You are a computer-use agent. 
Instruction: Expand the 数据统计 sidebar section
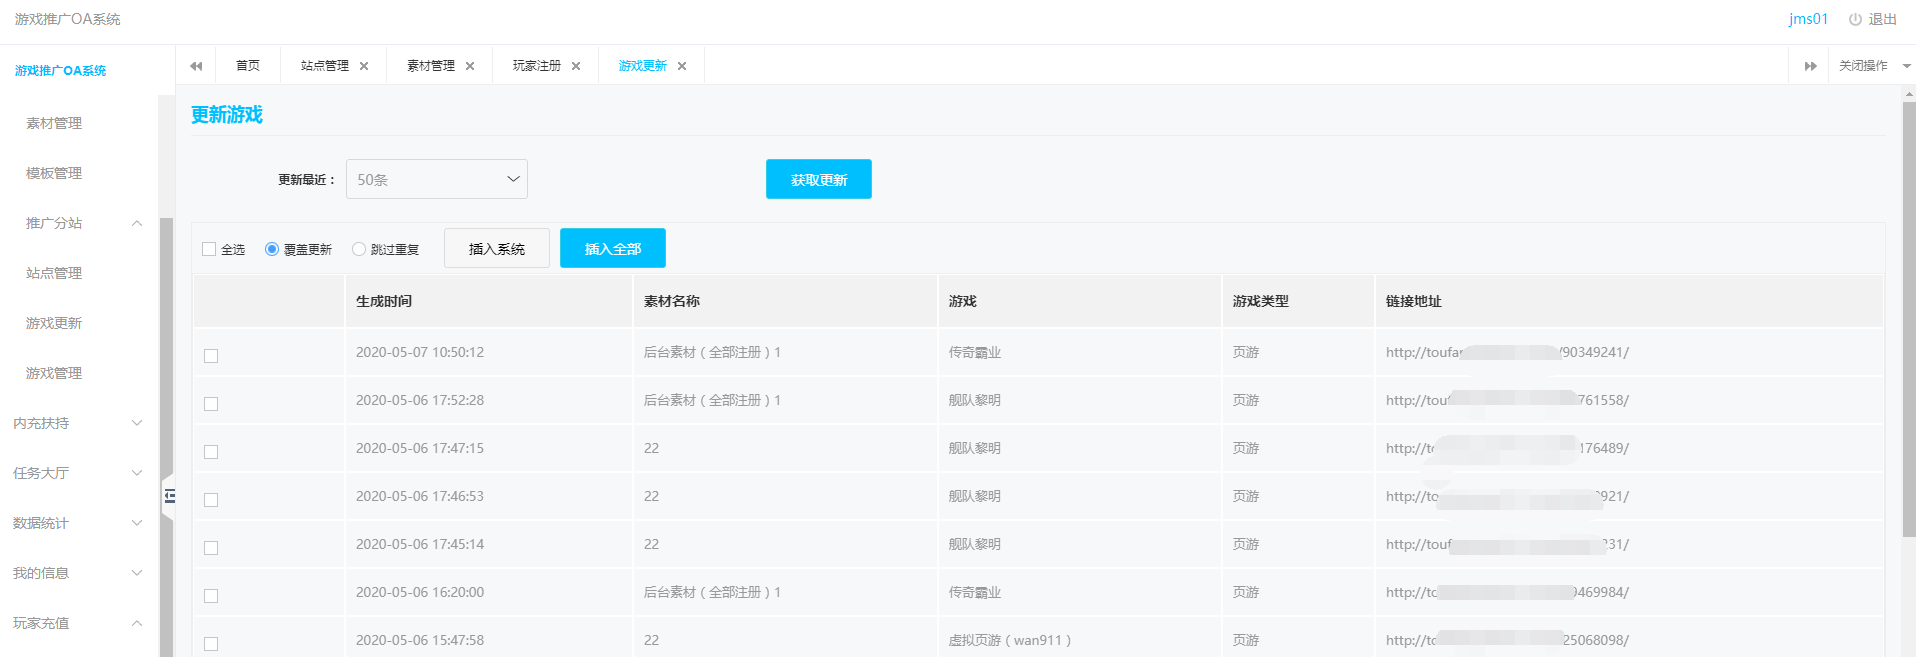(77, 523)
